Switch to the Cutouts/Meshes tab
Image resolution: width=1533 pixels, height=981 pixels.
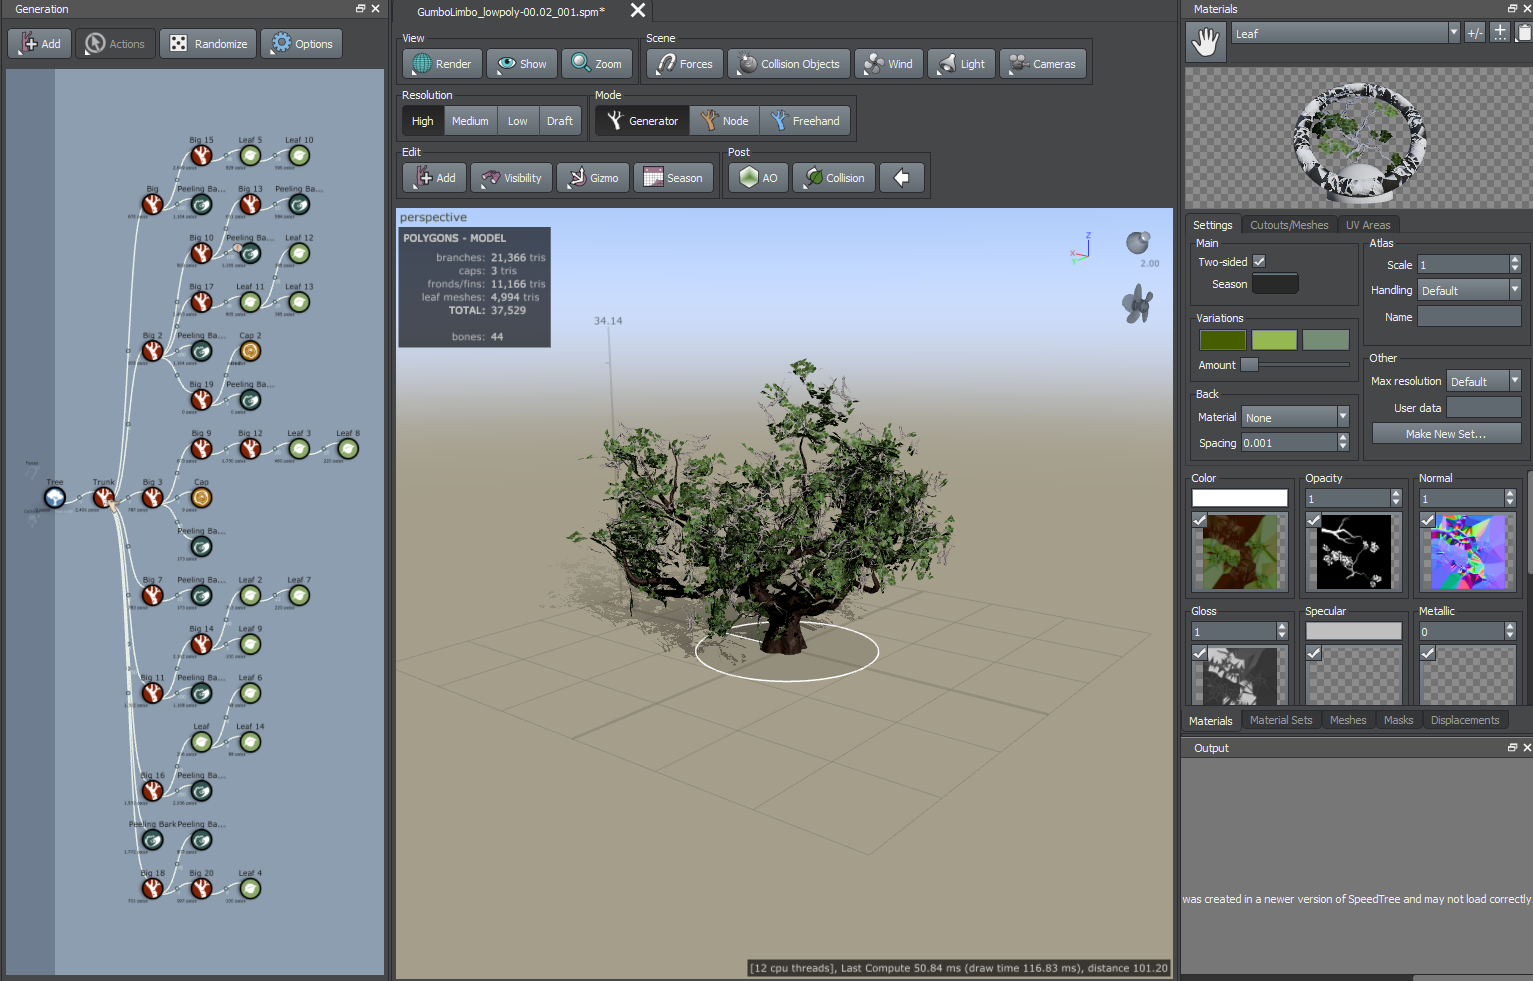tap(1288, 224)
